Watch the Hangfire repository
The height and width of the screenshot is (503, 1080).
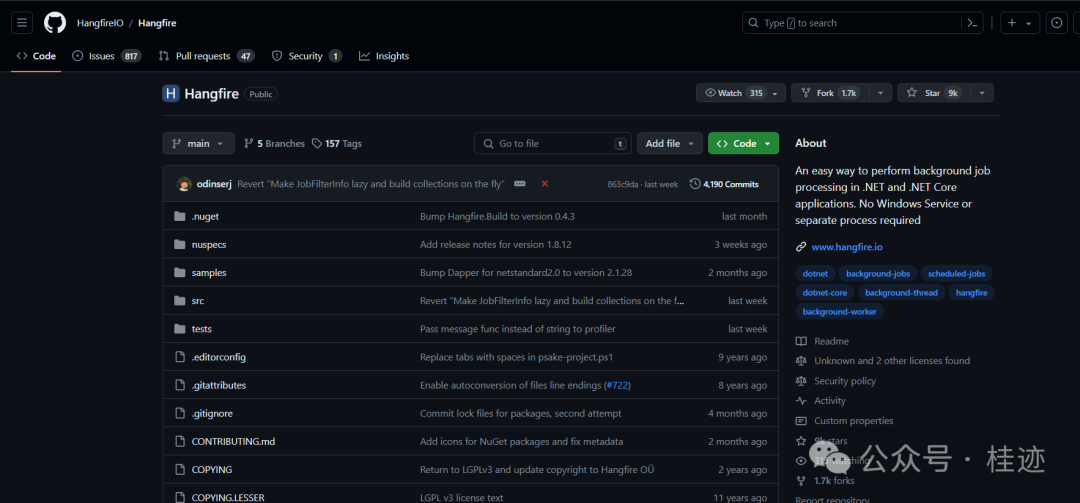point(732,93)
